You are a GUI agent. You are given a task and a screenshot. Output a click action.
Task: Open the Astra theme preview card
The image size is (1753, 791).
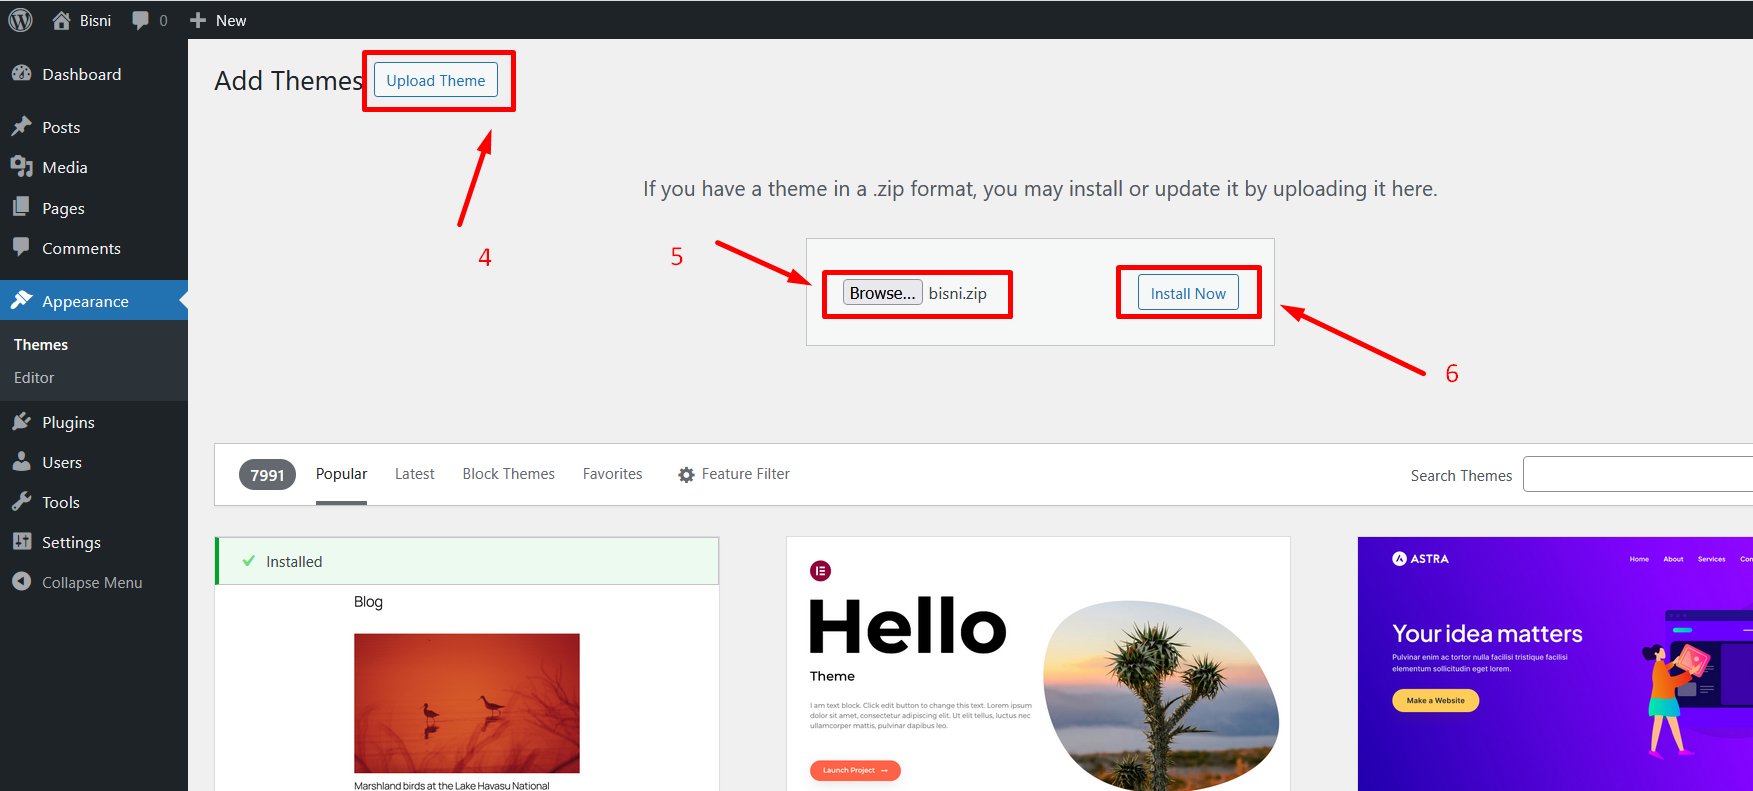coord(1555,664)
